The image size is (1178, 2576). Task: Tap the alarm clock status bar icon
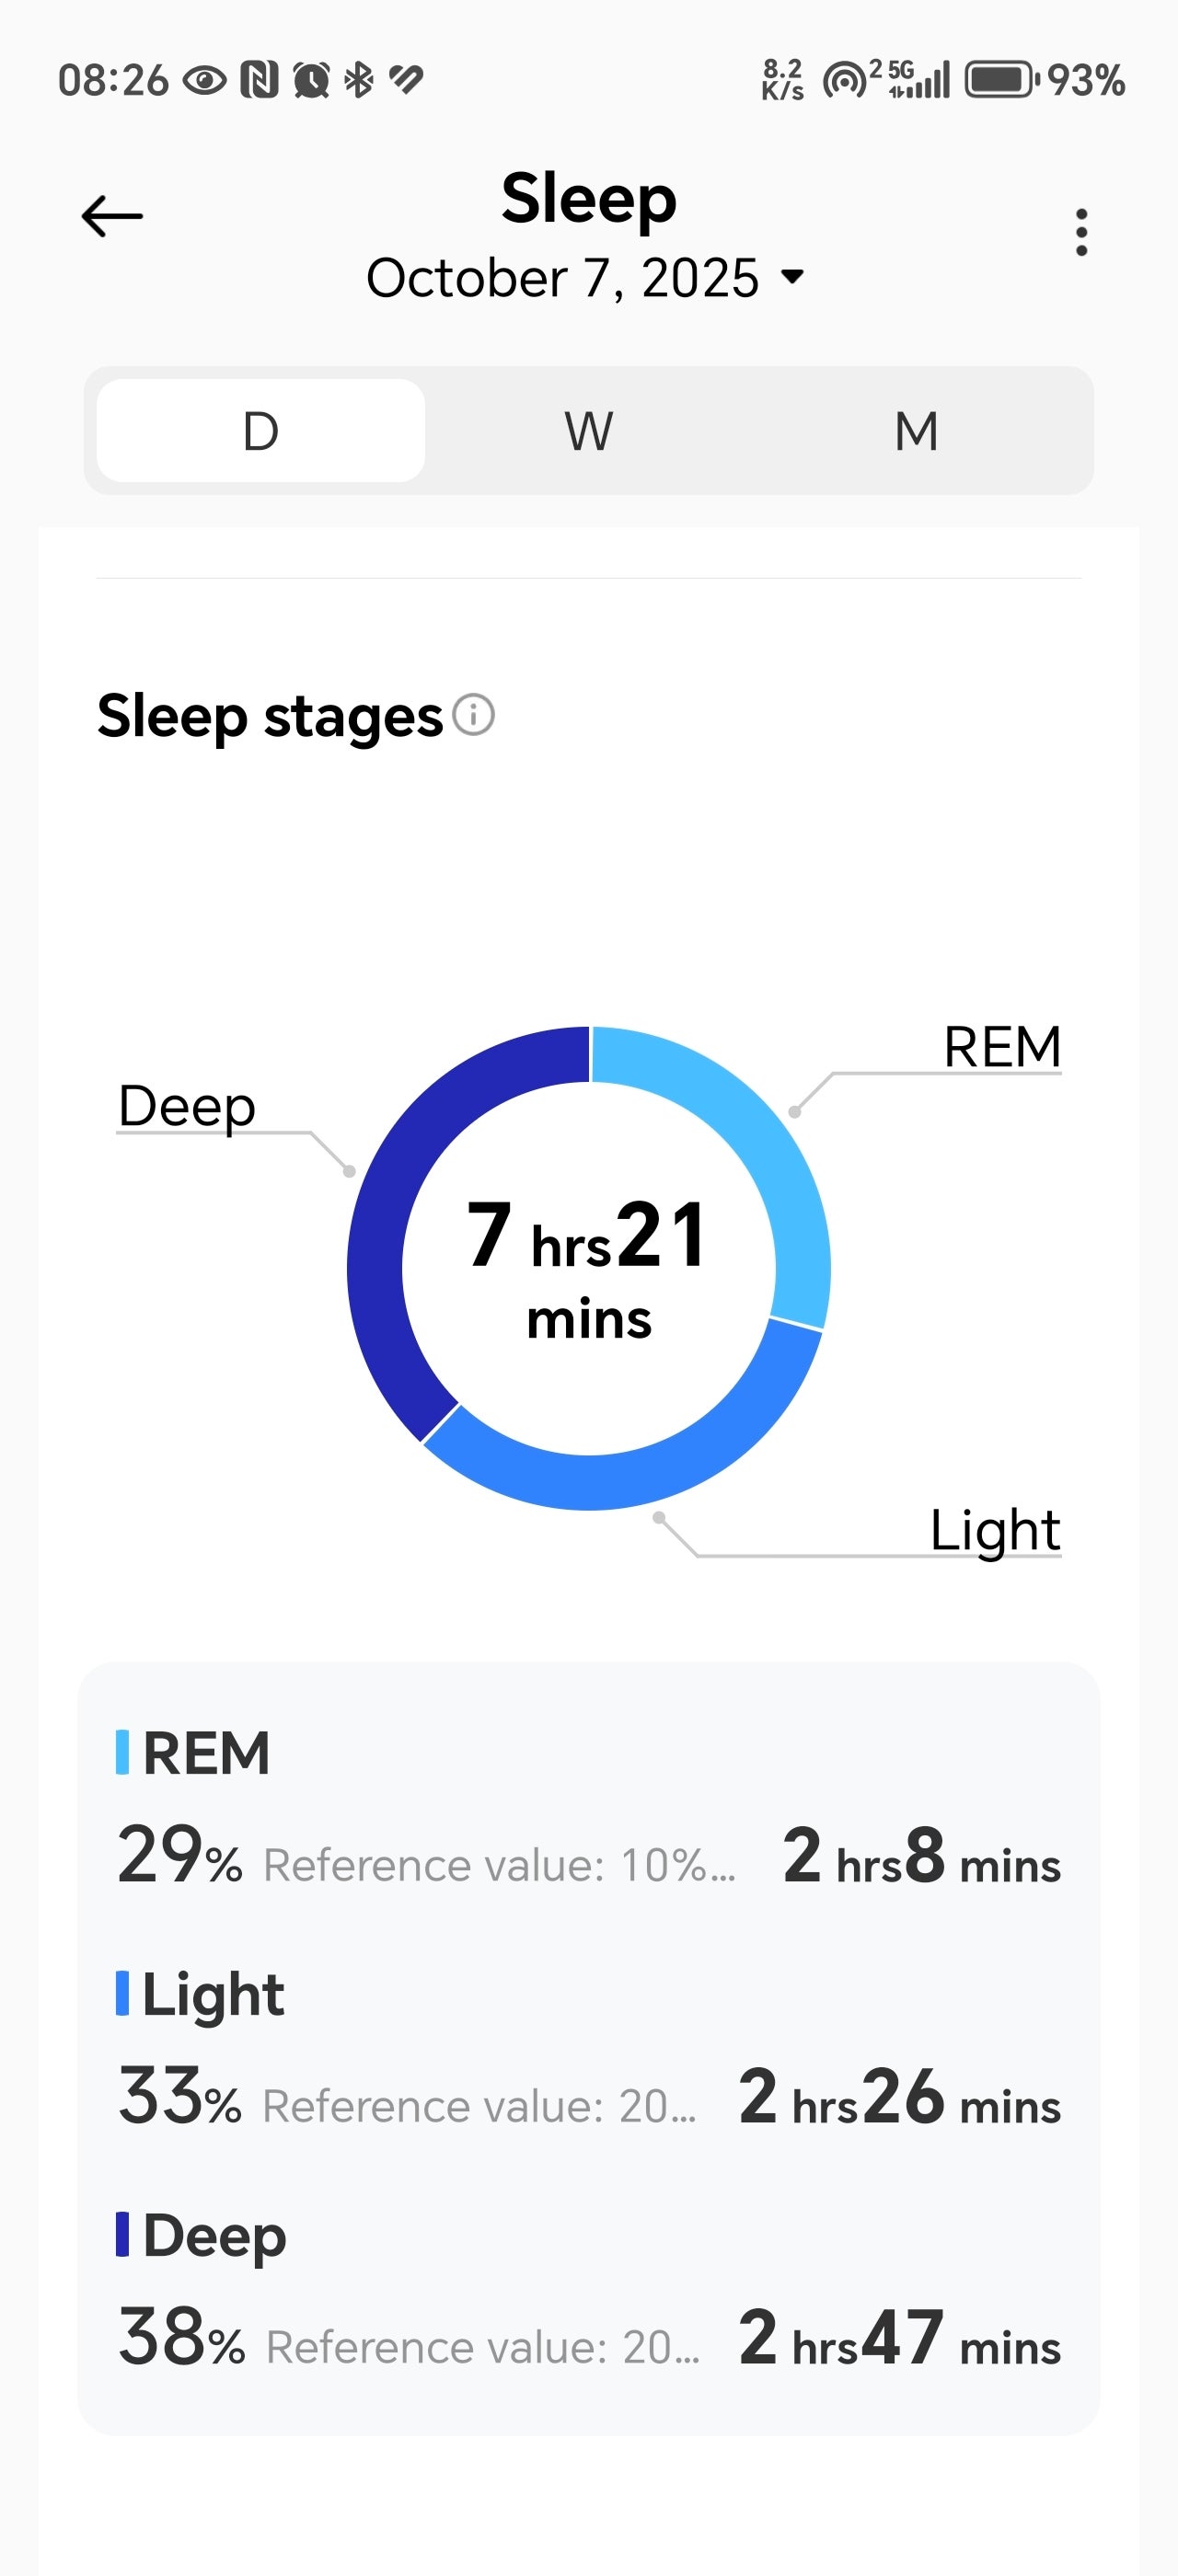(x=311, y=80)
